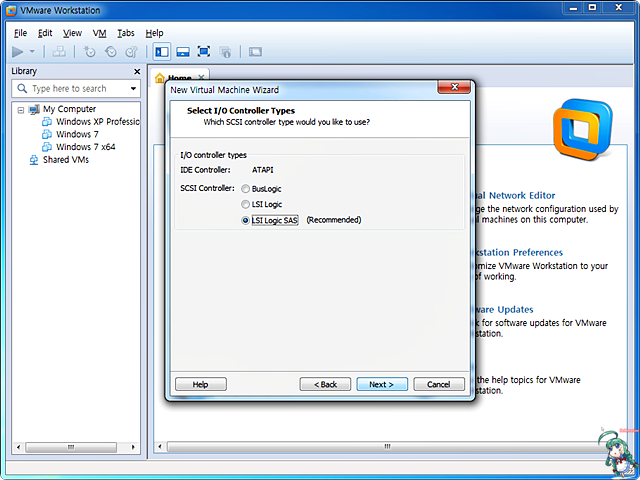This screenshot has height=480, width=640.
Task: Open the Help menu
Action: (154, 33)
